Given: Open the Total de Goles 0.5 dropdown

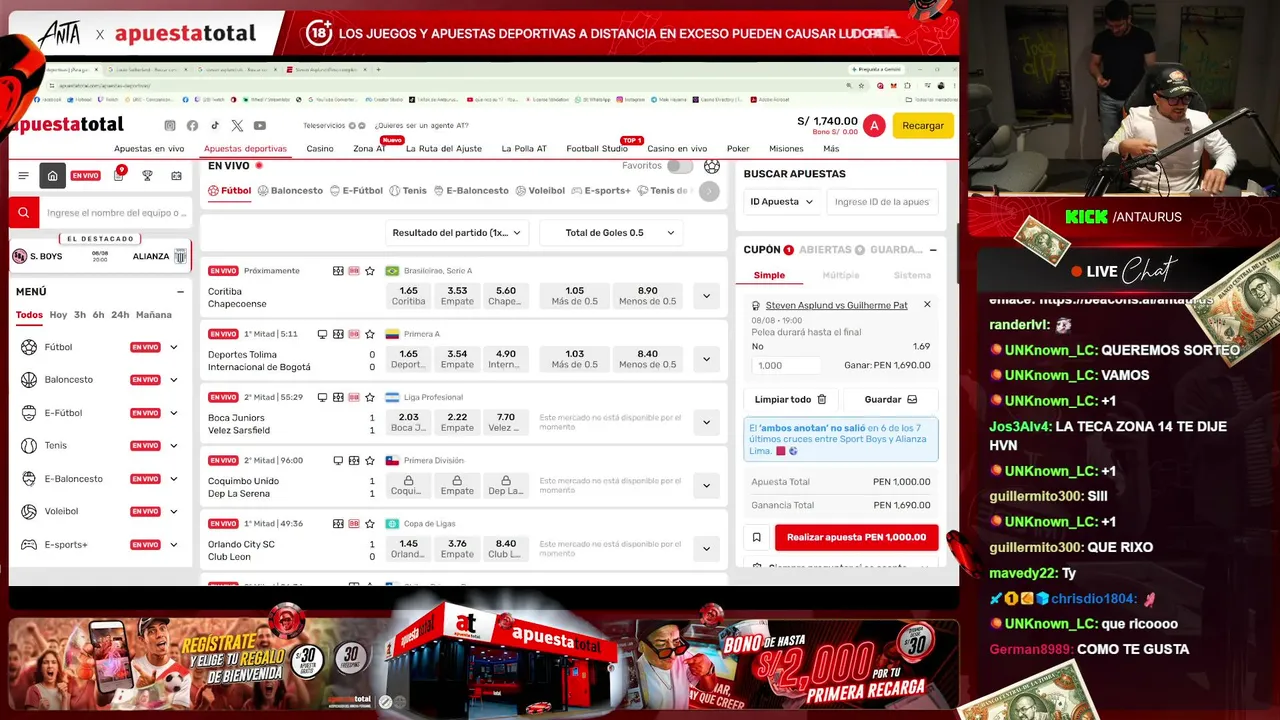Looking at the screenshot, I should coord(611,233).
